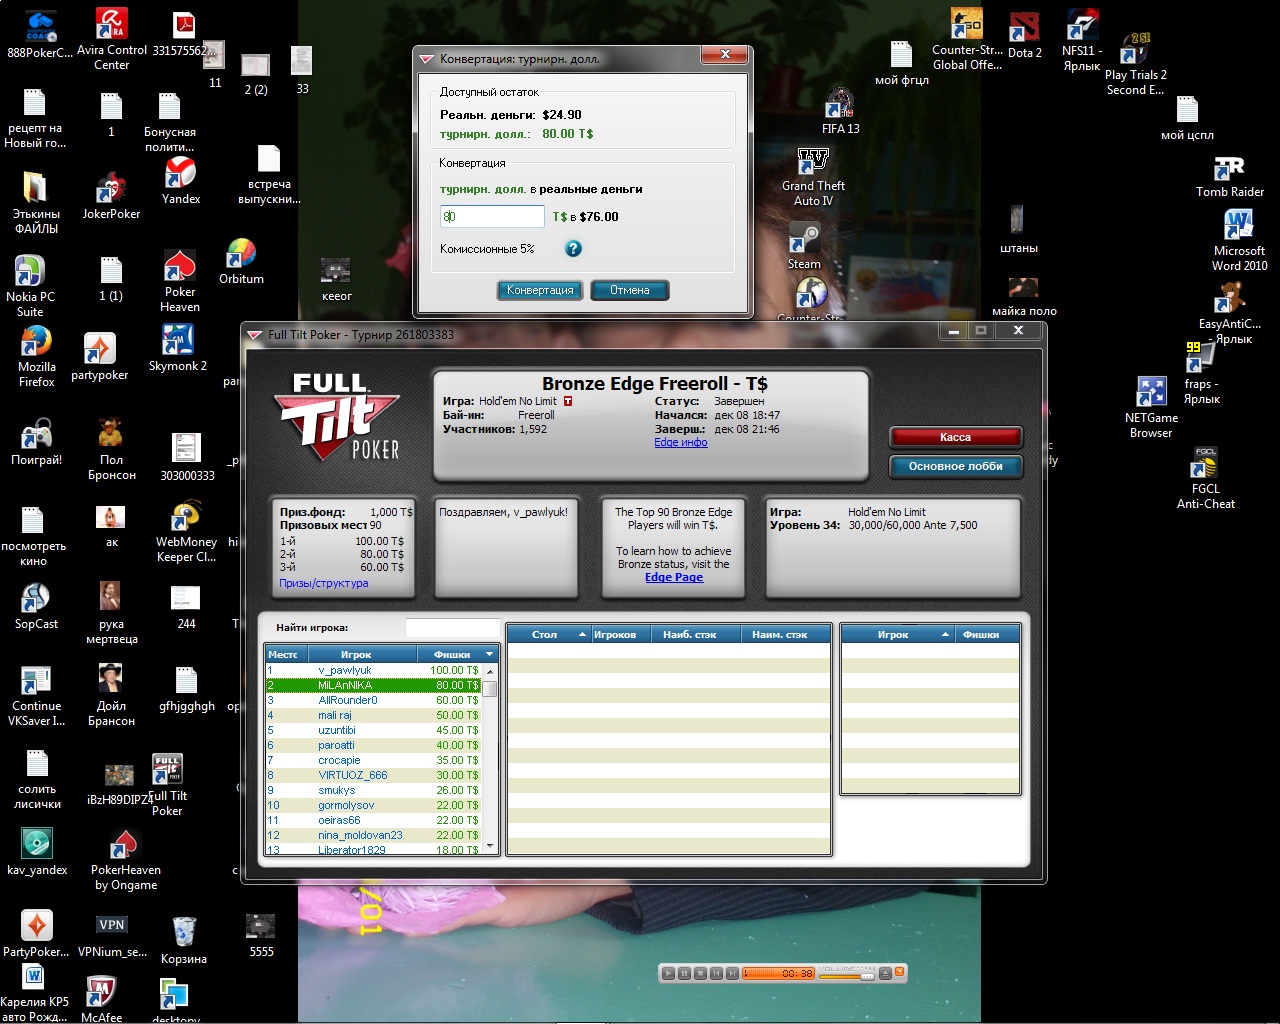Follow the Edge Page link
1280x1024 pixels.
[674, 577]
